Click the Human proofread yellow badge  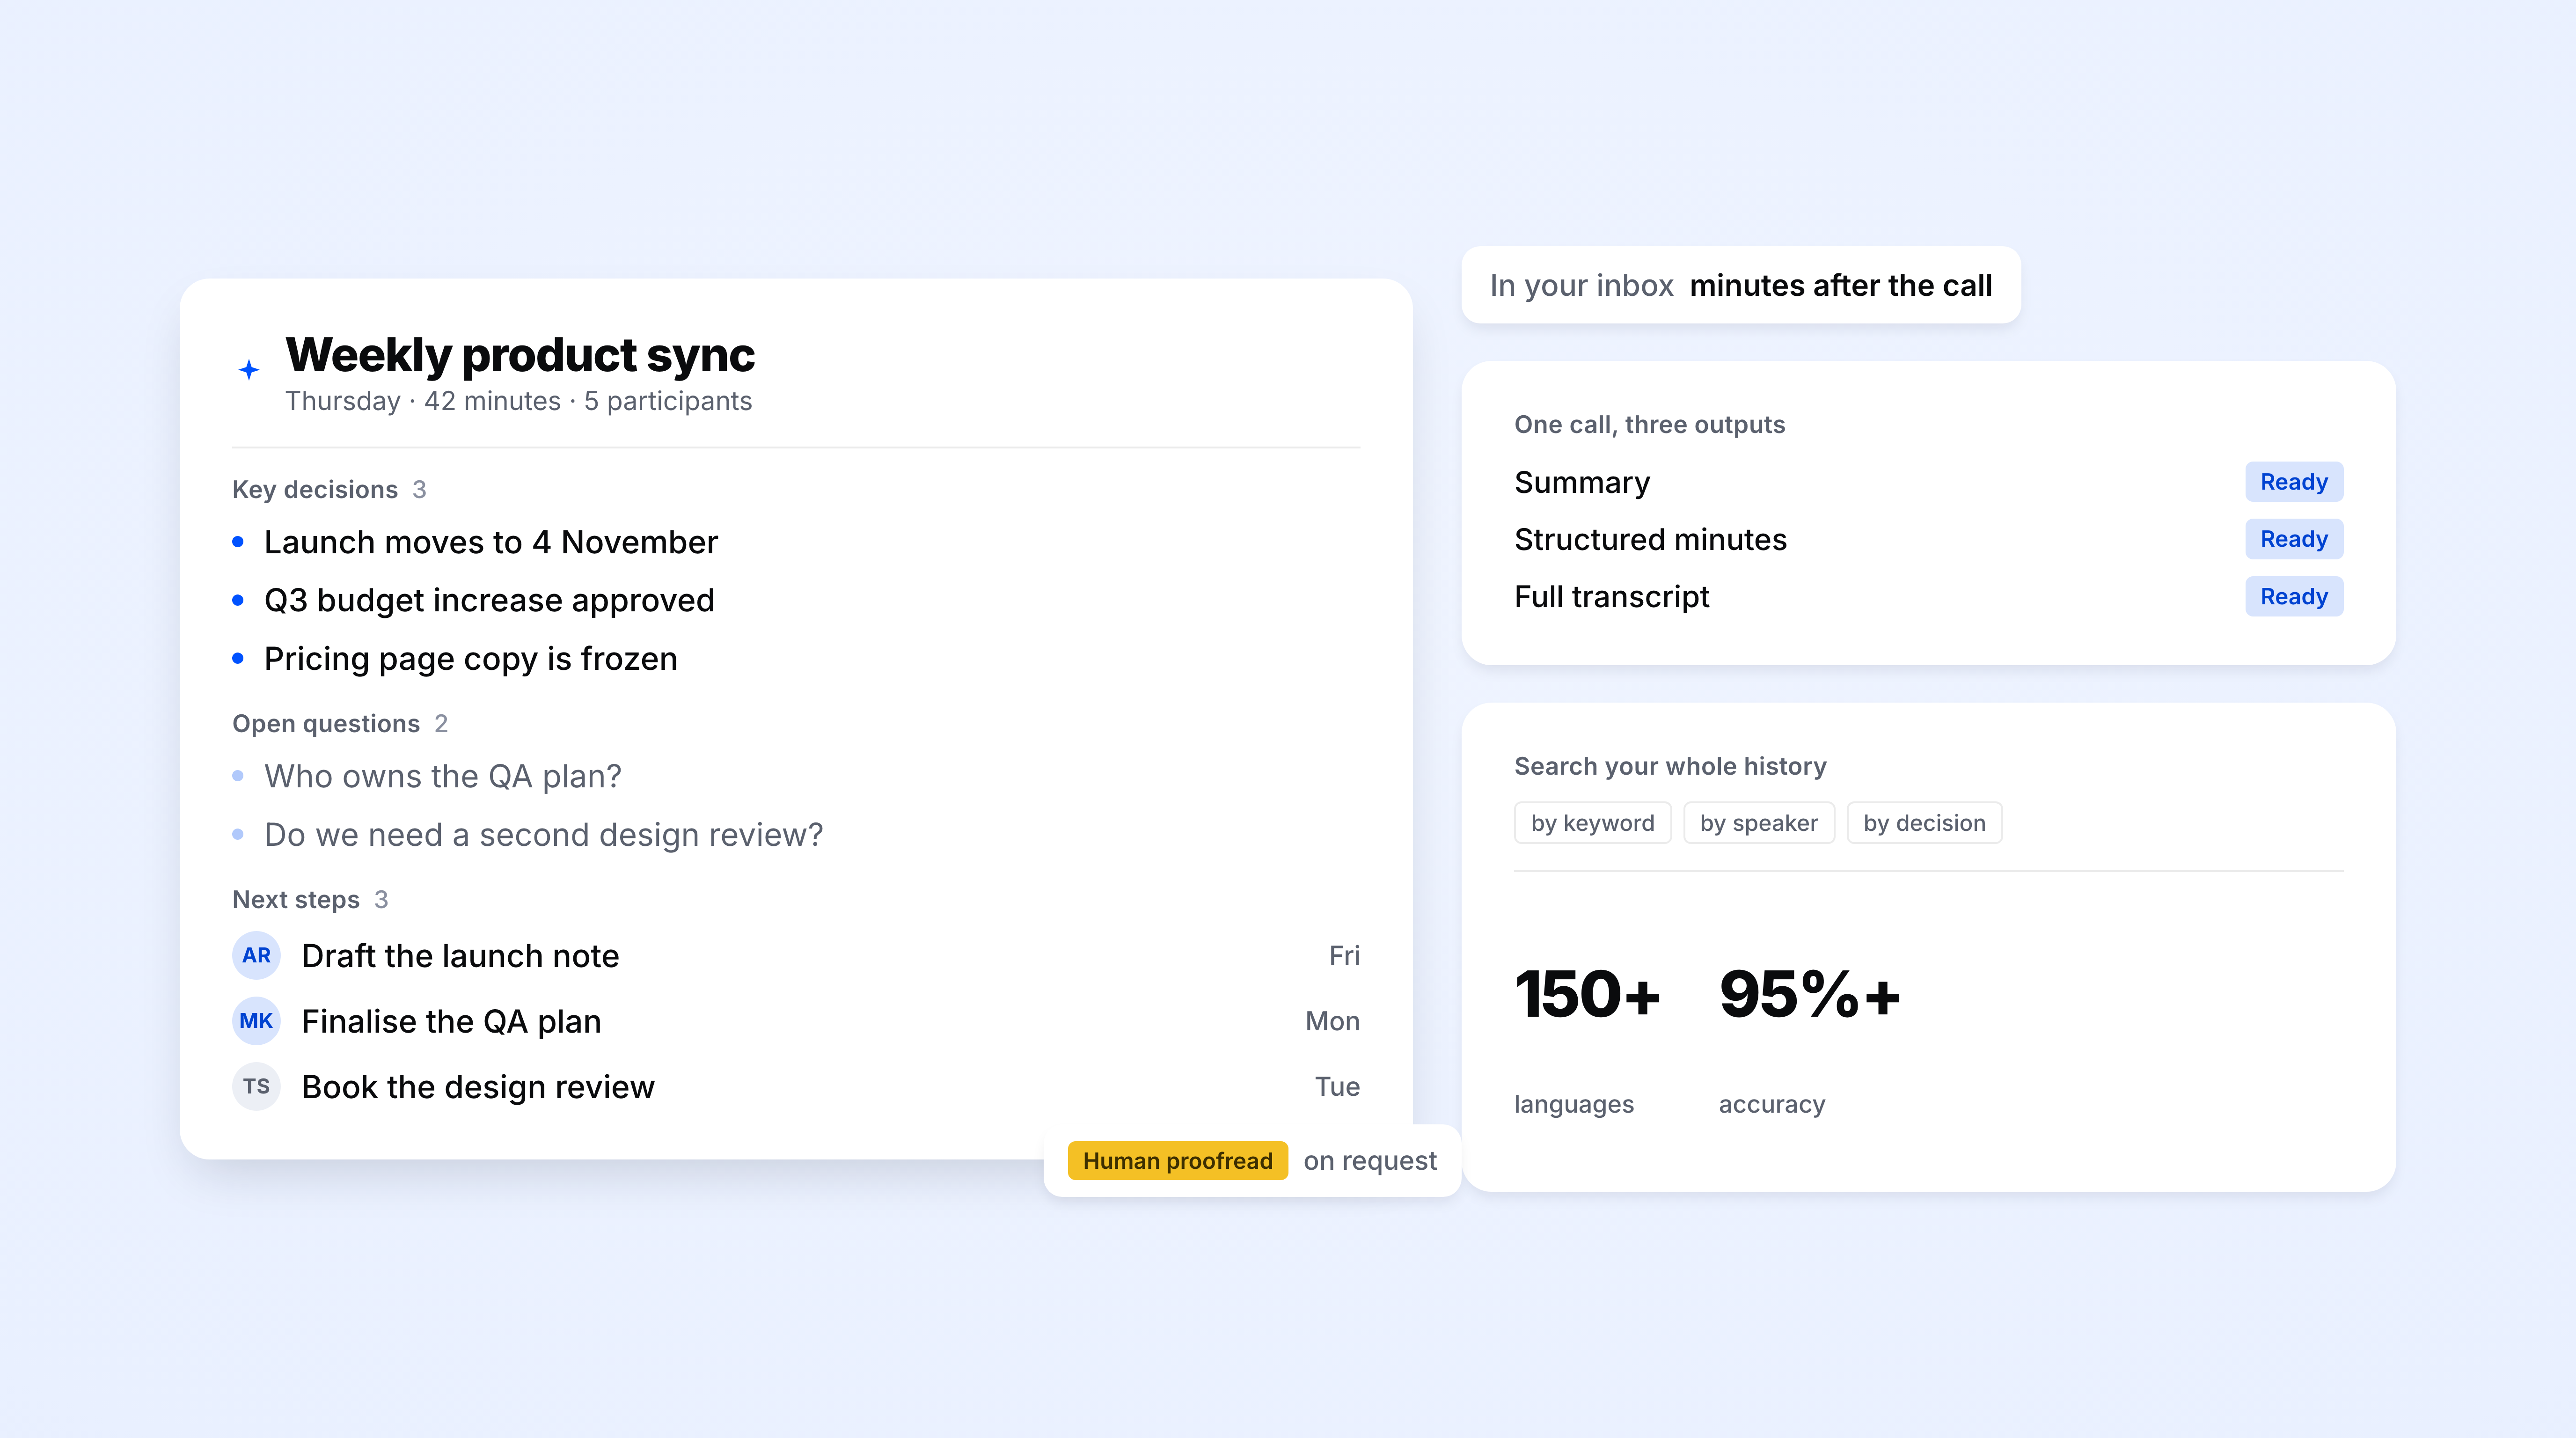1178,1160
